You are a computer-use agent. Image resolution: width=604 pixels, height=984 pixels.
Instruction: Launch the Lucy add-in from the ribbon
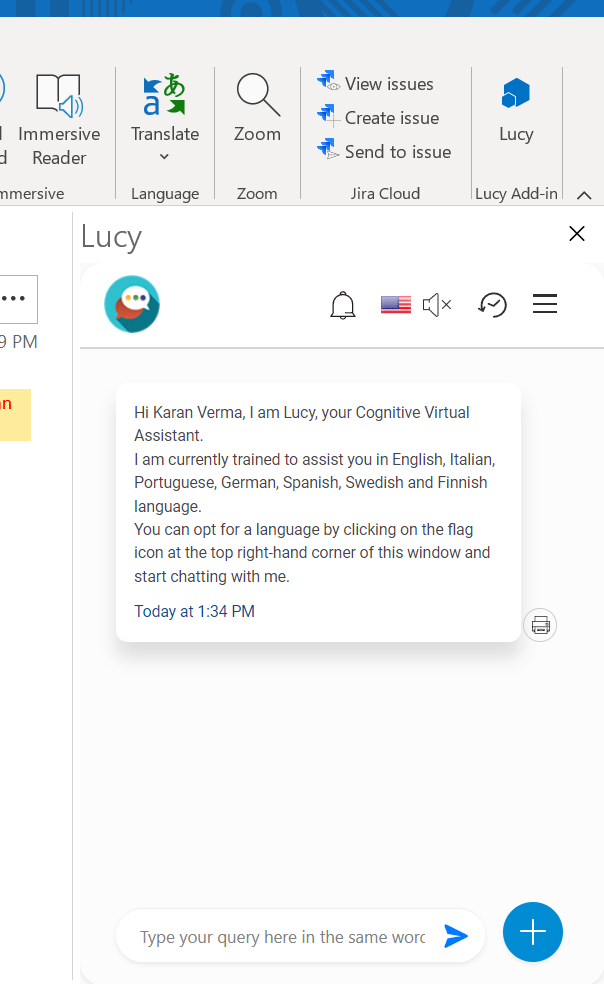click(516, 108)
